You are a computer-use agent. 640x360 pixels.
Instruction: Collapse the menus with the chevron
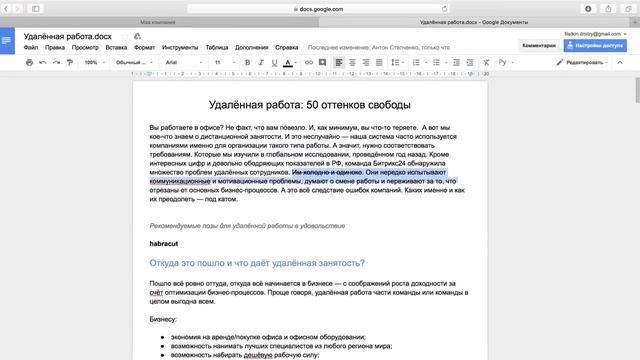(620, 62)
